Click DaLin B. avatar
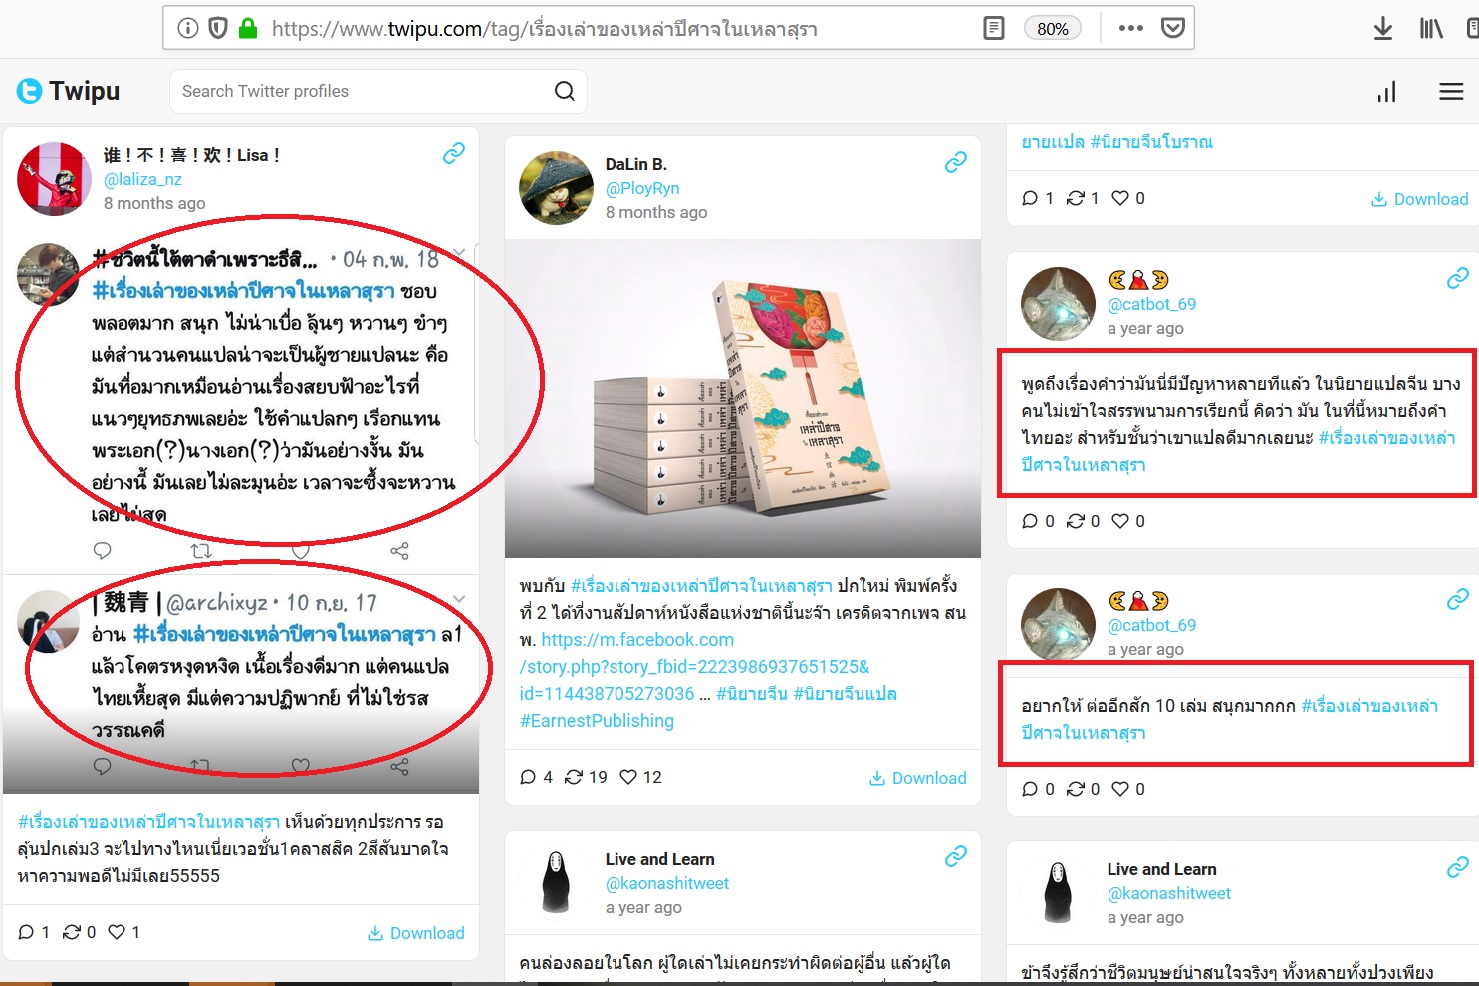Viewport: 1479px width, 986px height. (557, 188)
